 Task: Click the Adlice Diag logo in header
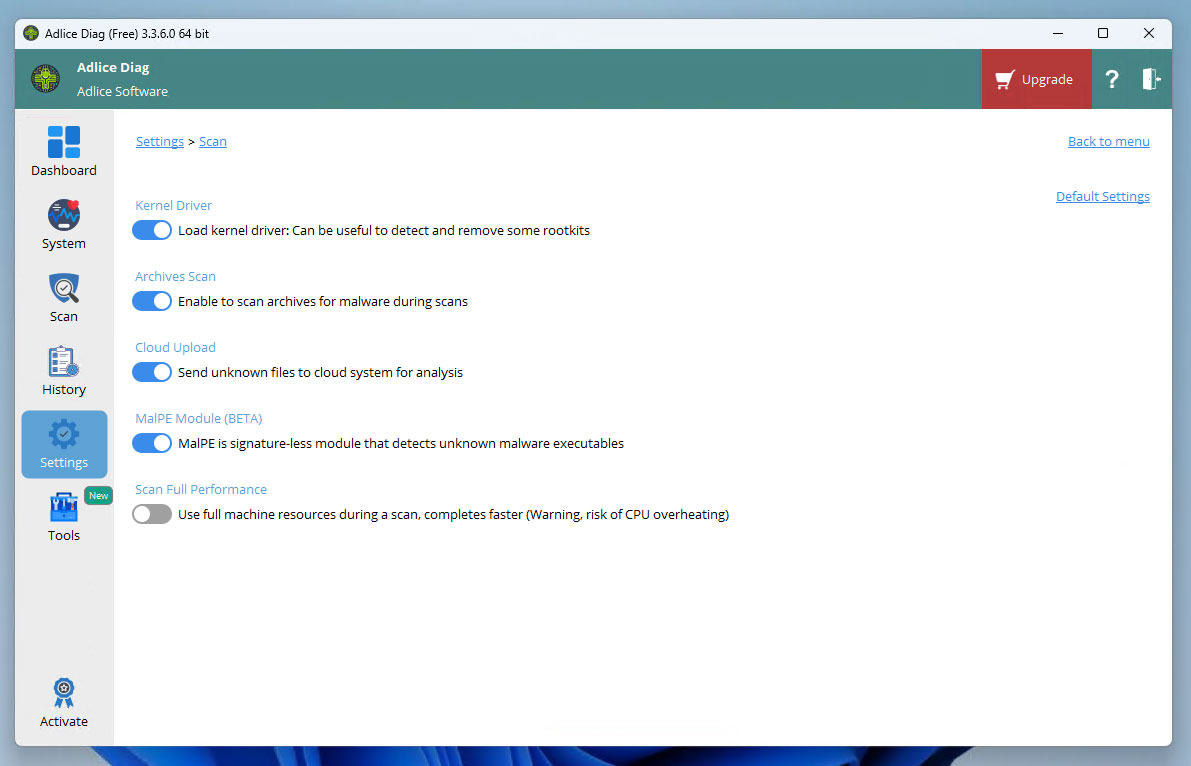click(45, 79)
